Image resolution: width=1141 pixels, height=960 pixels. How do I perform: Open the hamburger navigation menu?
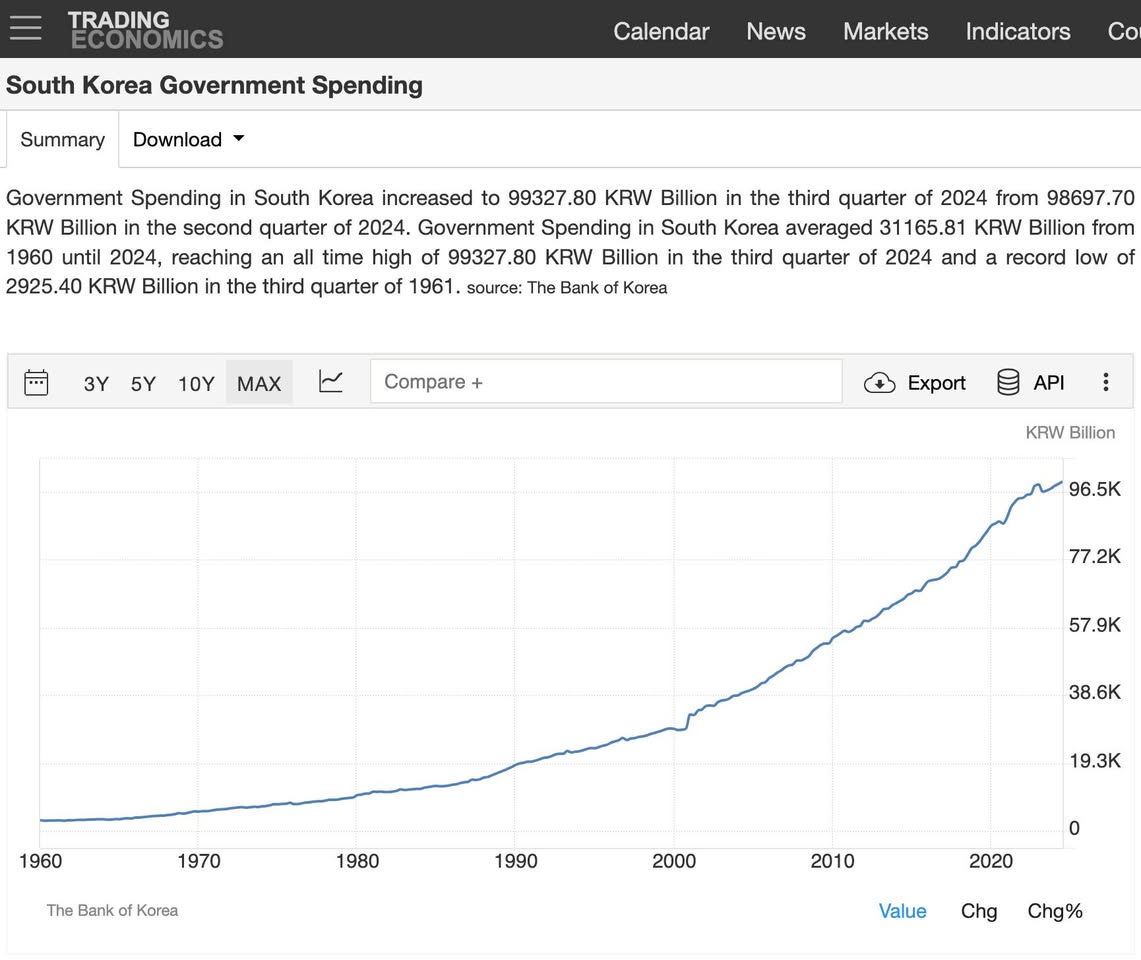pos(25,28)
